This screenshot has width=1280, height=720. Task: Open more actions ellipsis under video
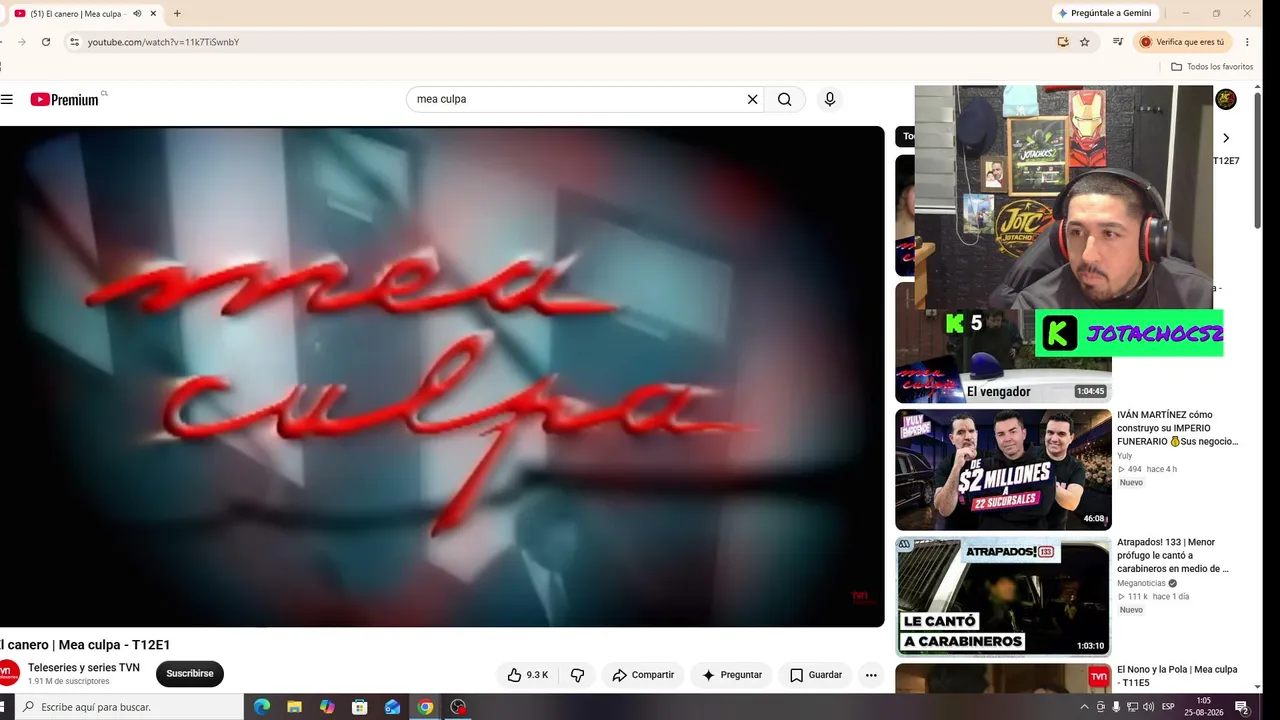coord(871,675)
